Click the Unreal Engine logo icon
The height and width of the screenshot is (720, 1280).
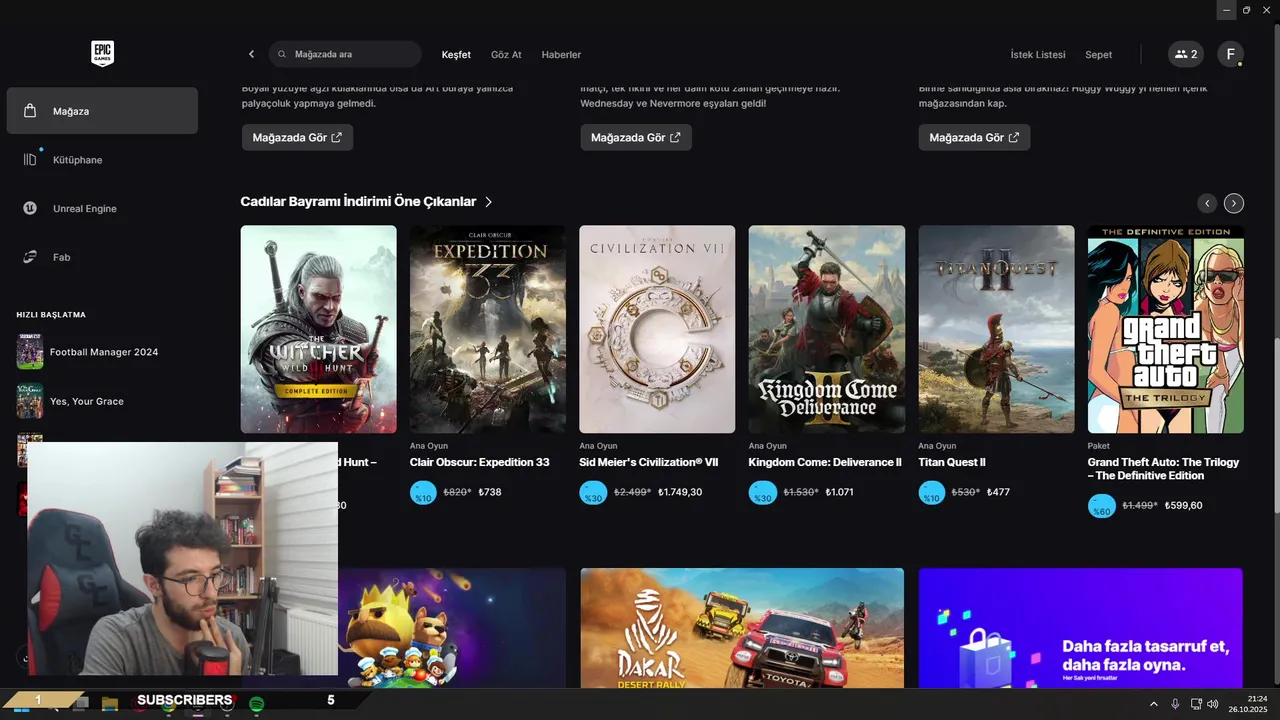pos(30,208)
